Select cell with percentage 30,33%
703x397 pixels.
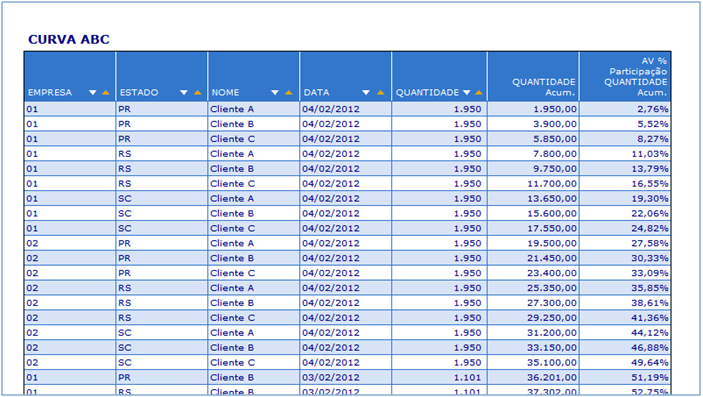click(x=625, y=258)
